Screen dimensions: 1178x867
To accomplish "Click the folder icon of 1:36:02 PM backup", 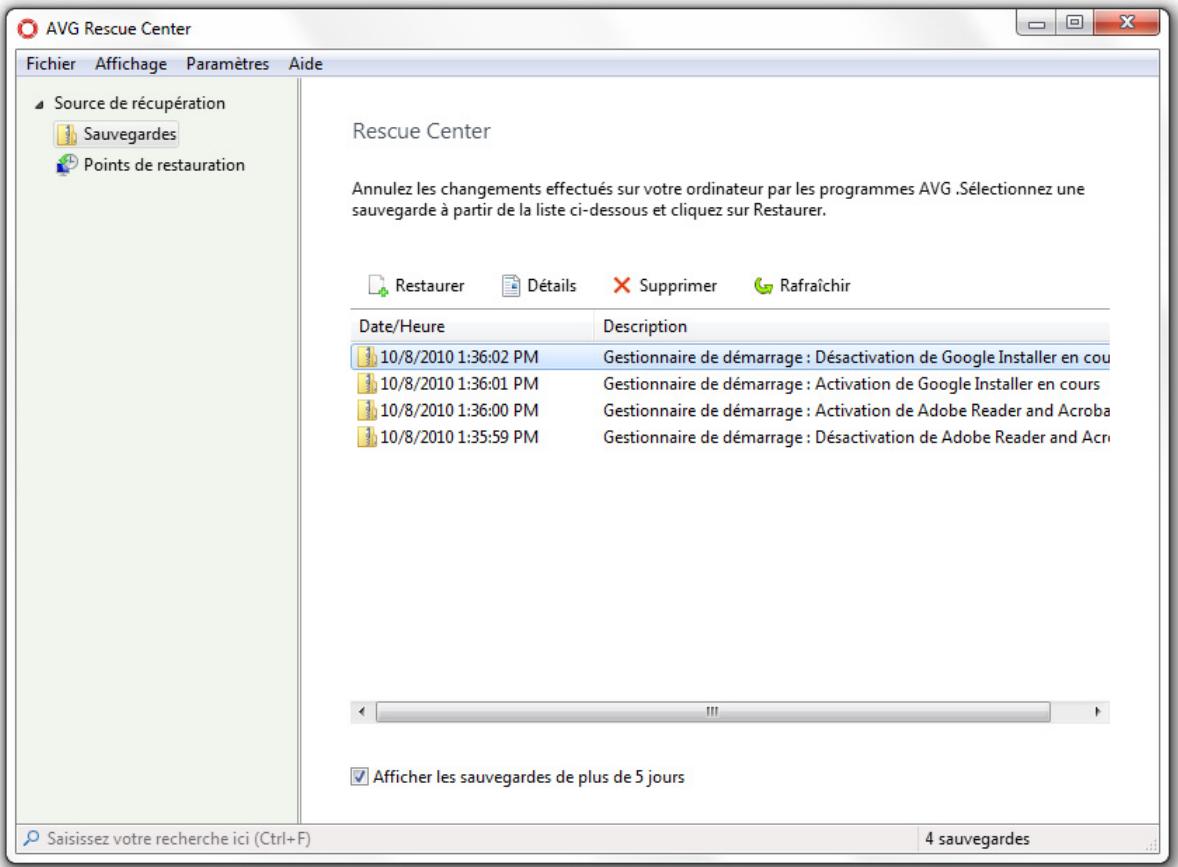I will (x=367, y=357).
